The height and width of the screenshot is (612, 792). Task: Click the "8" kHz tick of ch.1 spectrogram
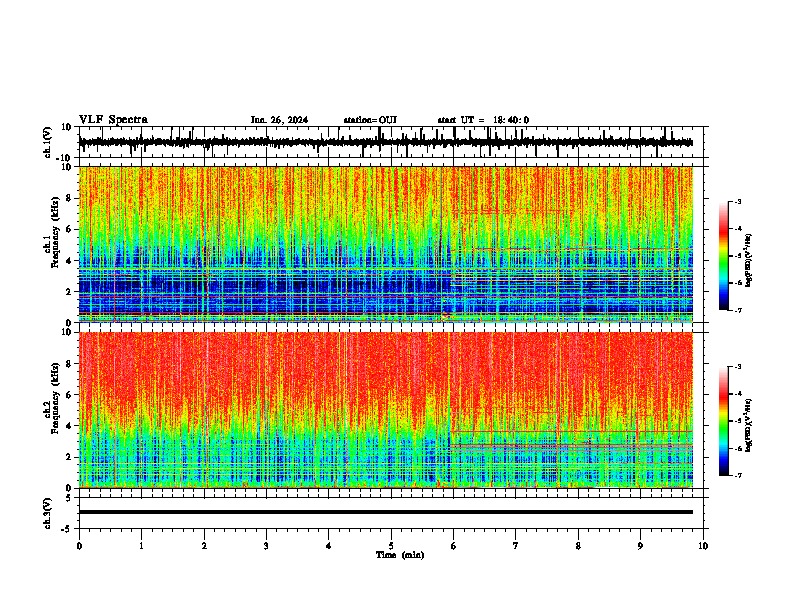pyautogui.click(x=70, y=198)
